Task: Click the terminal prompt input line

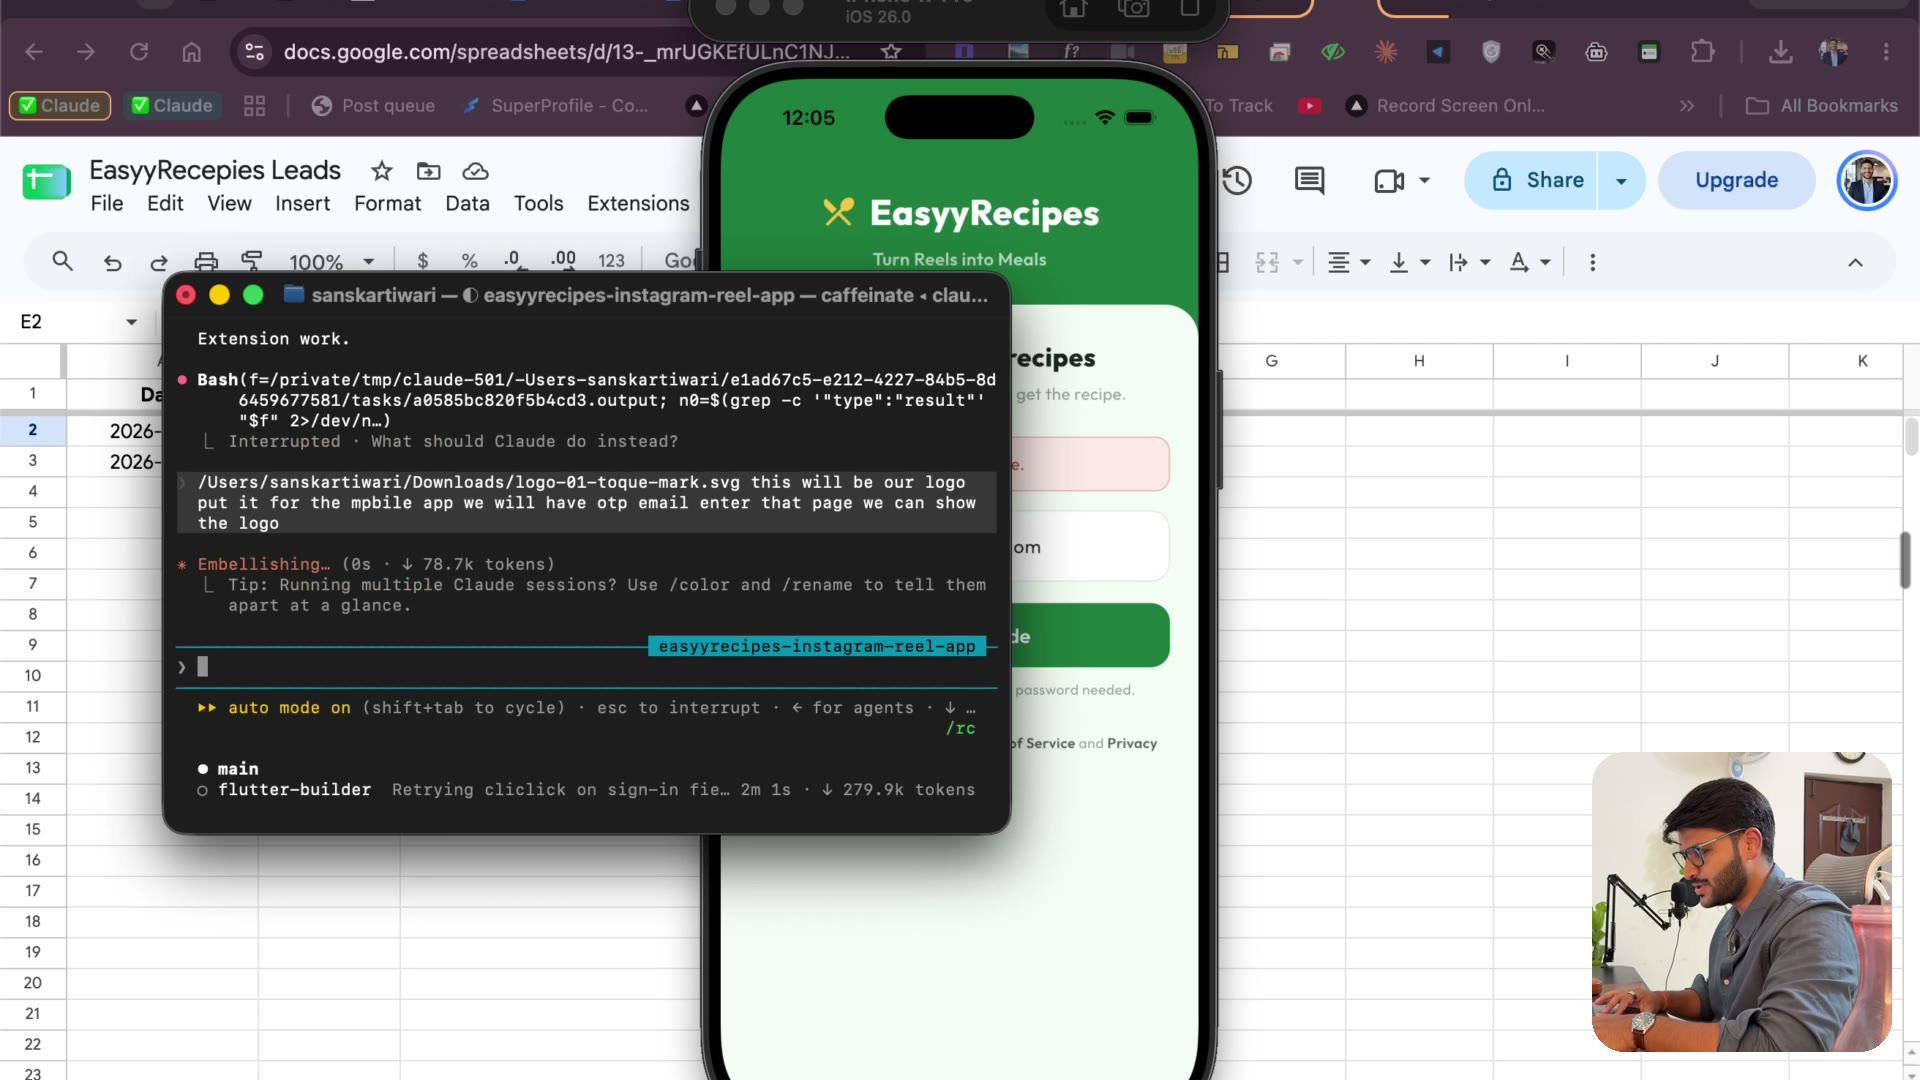Action: (x=587, y=667)
